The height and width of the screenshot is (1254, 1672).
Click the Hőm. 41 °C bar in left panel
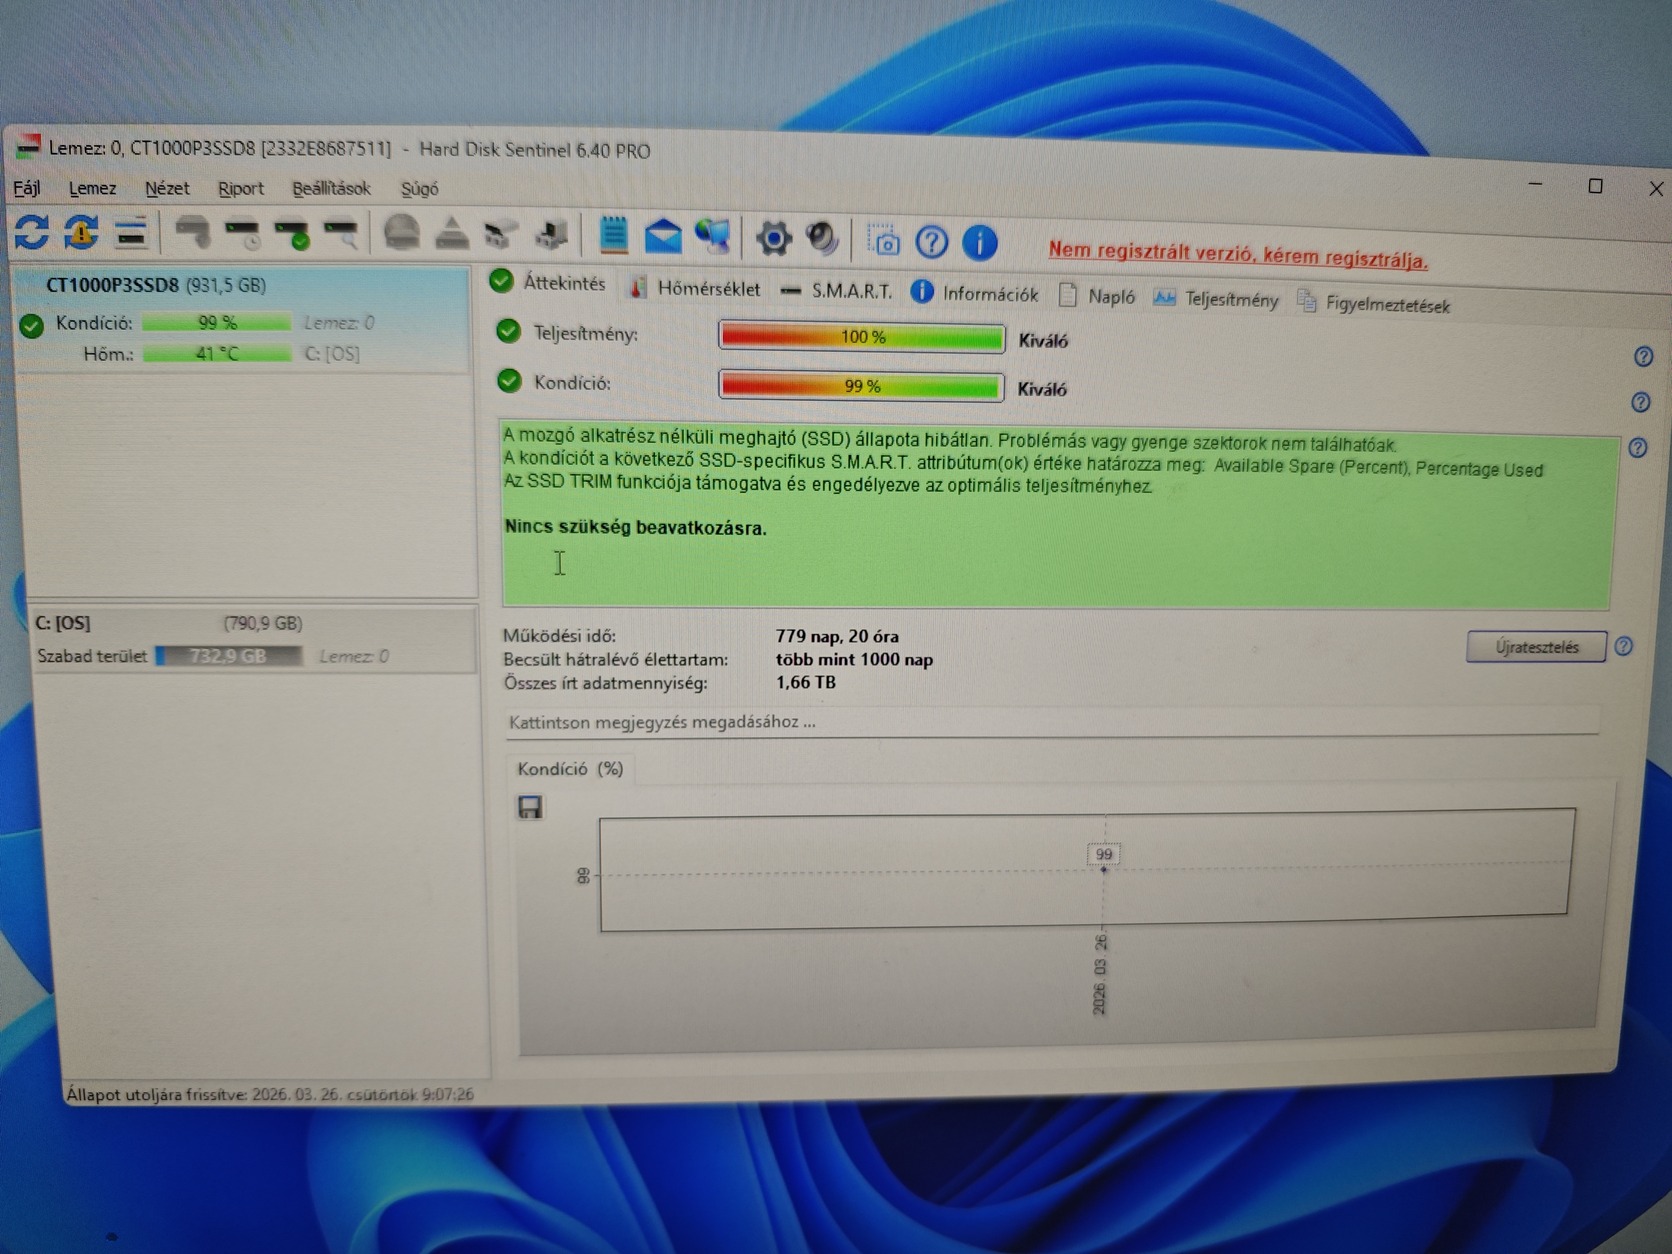pyautogui.click(x=217, y=353)
